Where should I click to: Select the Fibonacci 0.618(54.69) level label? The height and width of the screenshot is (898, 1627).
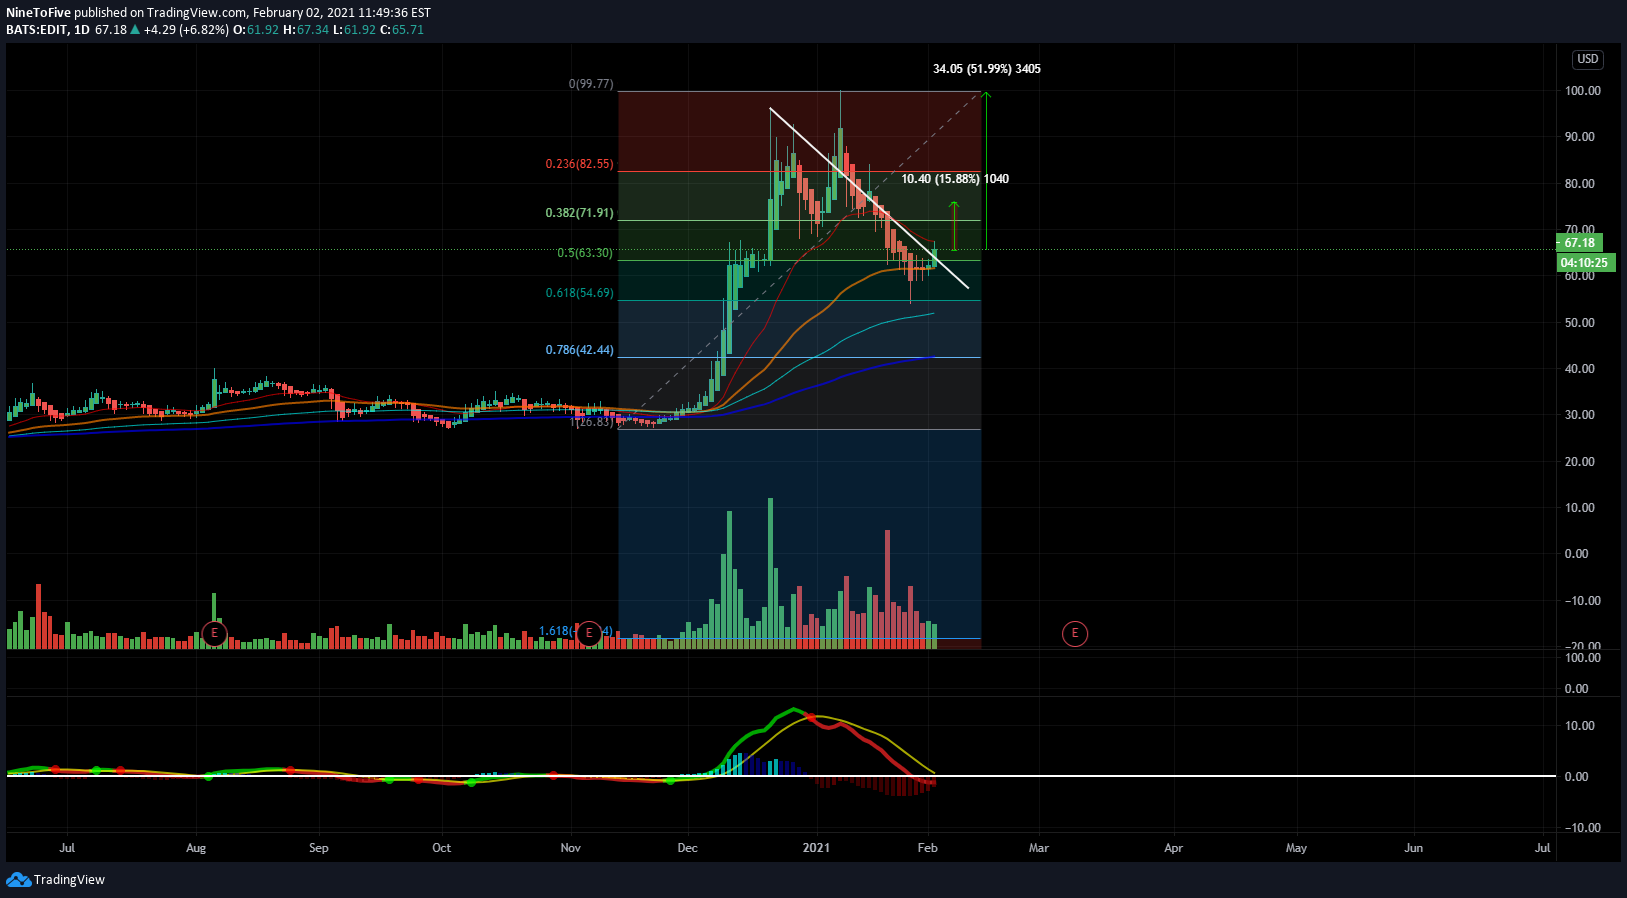pyautogui.click(x=579, y=293)
